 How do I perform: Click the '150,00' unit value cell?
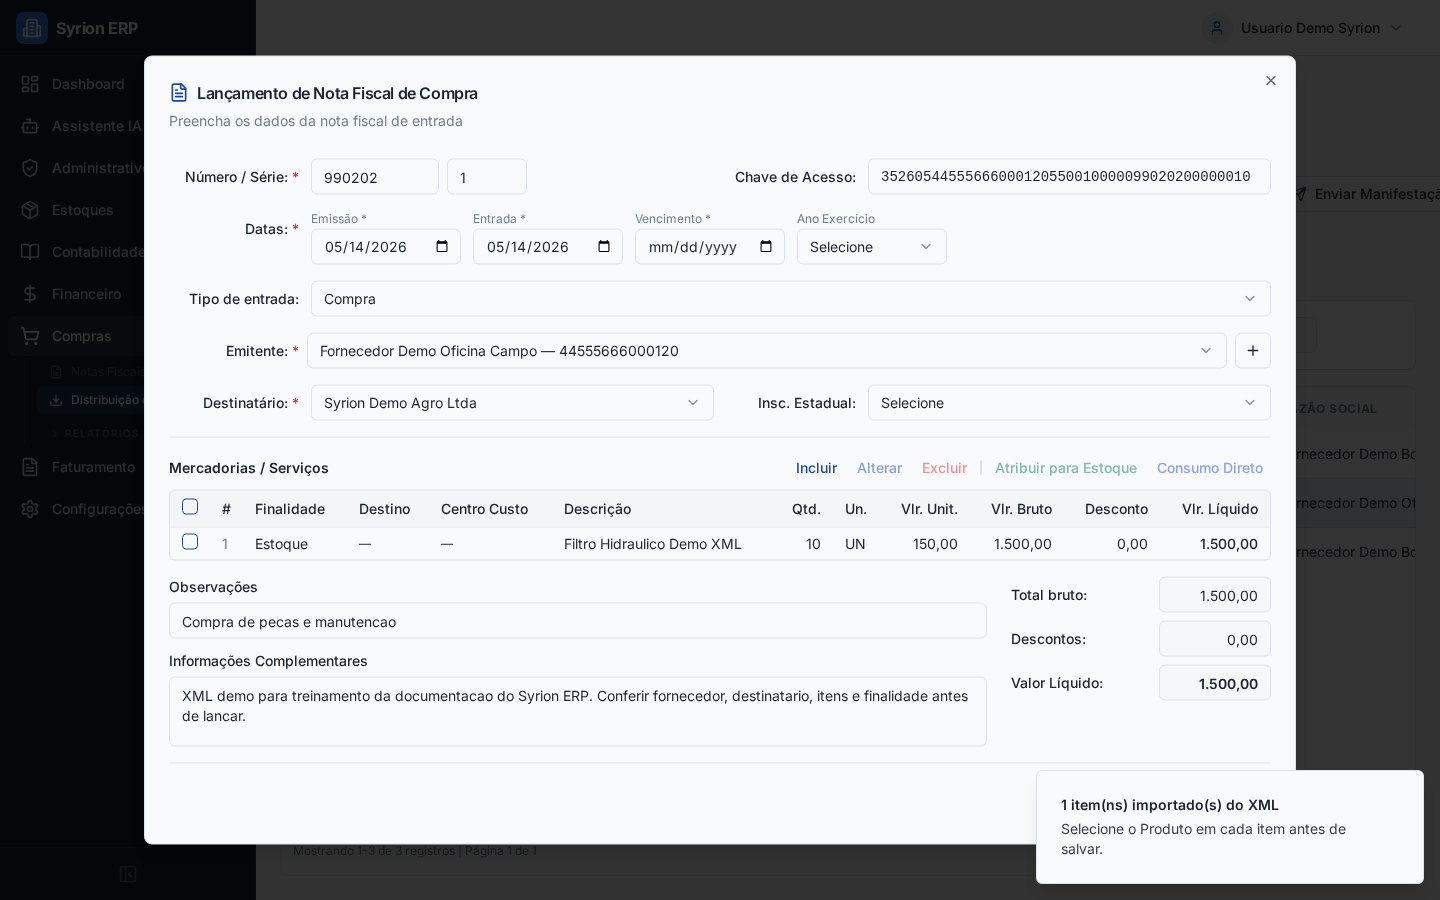click(935, 544)
